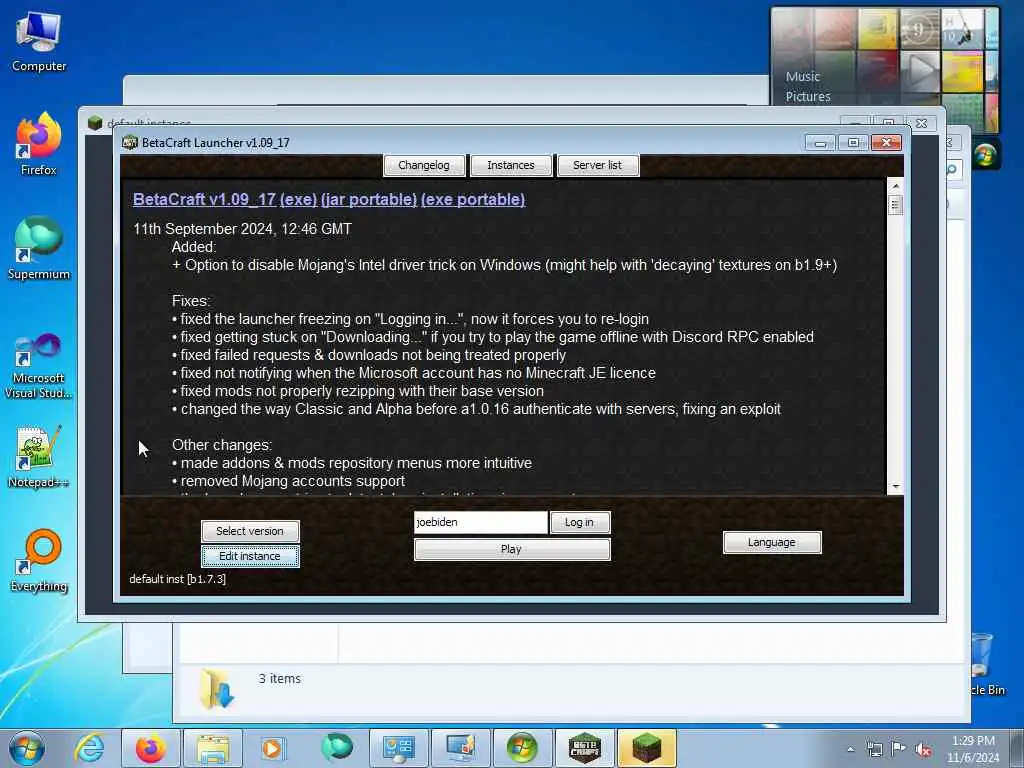Click the changelog scrollbar up arrow
This screenshot has width=1024, height=768.
tap(895, 186)
